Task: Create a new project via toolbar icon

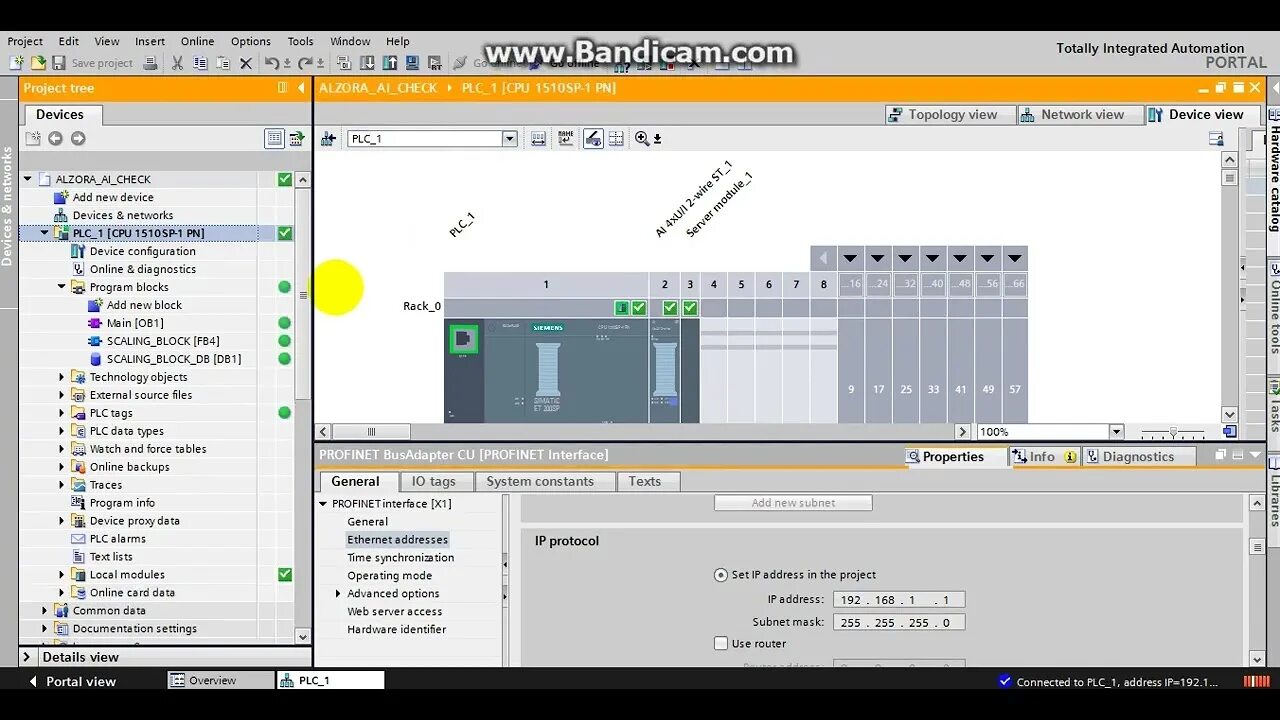Action: (16, 63)
